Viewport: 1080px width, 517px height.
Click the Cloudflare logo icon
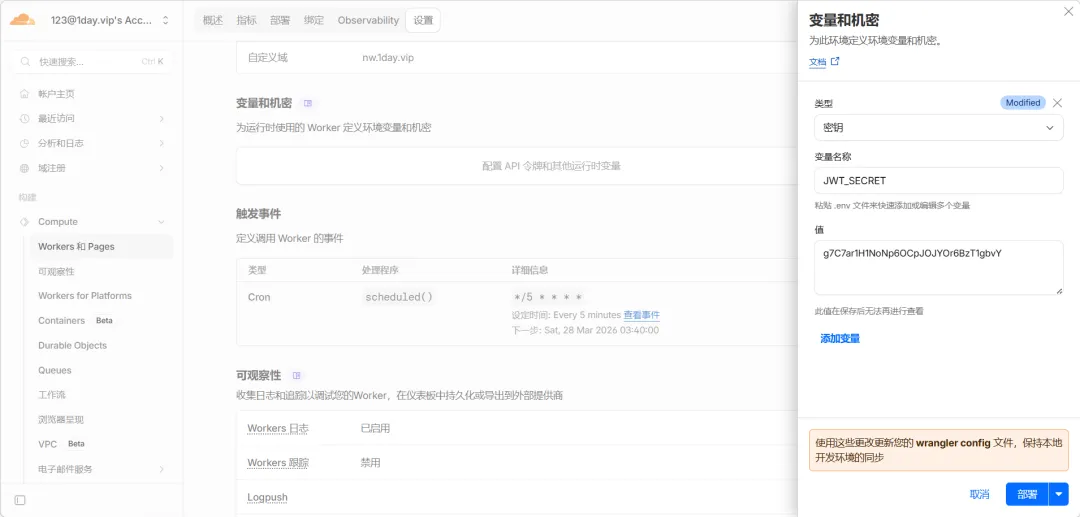pyautogui.click(x=22, y=20)
